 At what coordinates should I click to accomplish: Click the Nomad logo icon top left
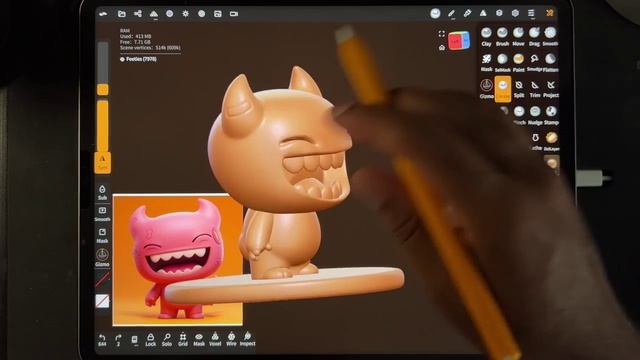click(x=103, y=14)
